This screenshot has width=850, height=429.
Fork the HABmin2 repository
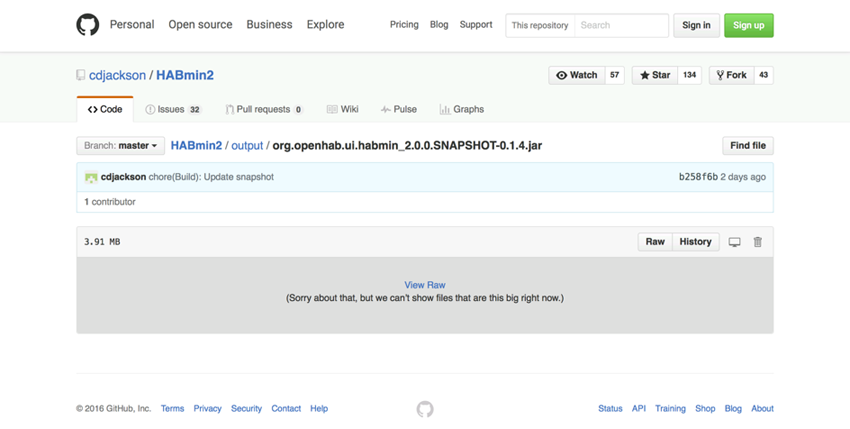(731, 75)
